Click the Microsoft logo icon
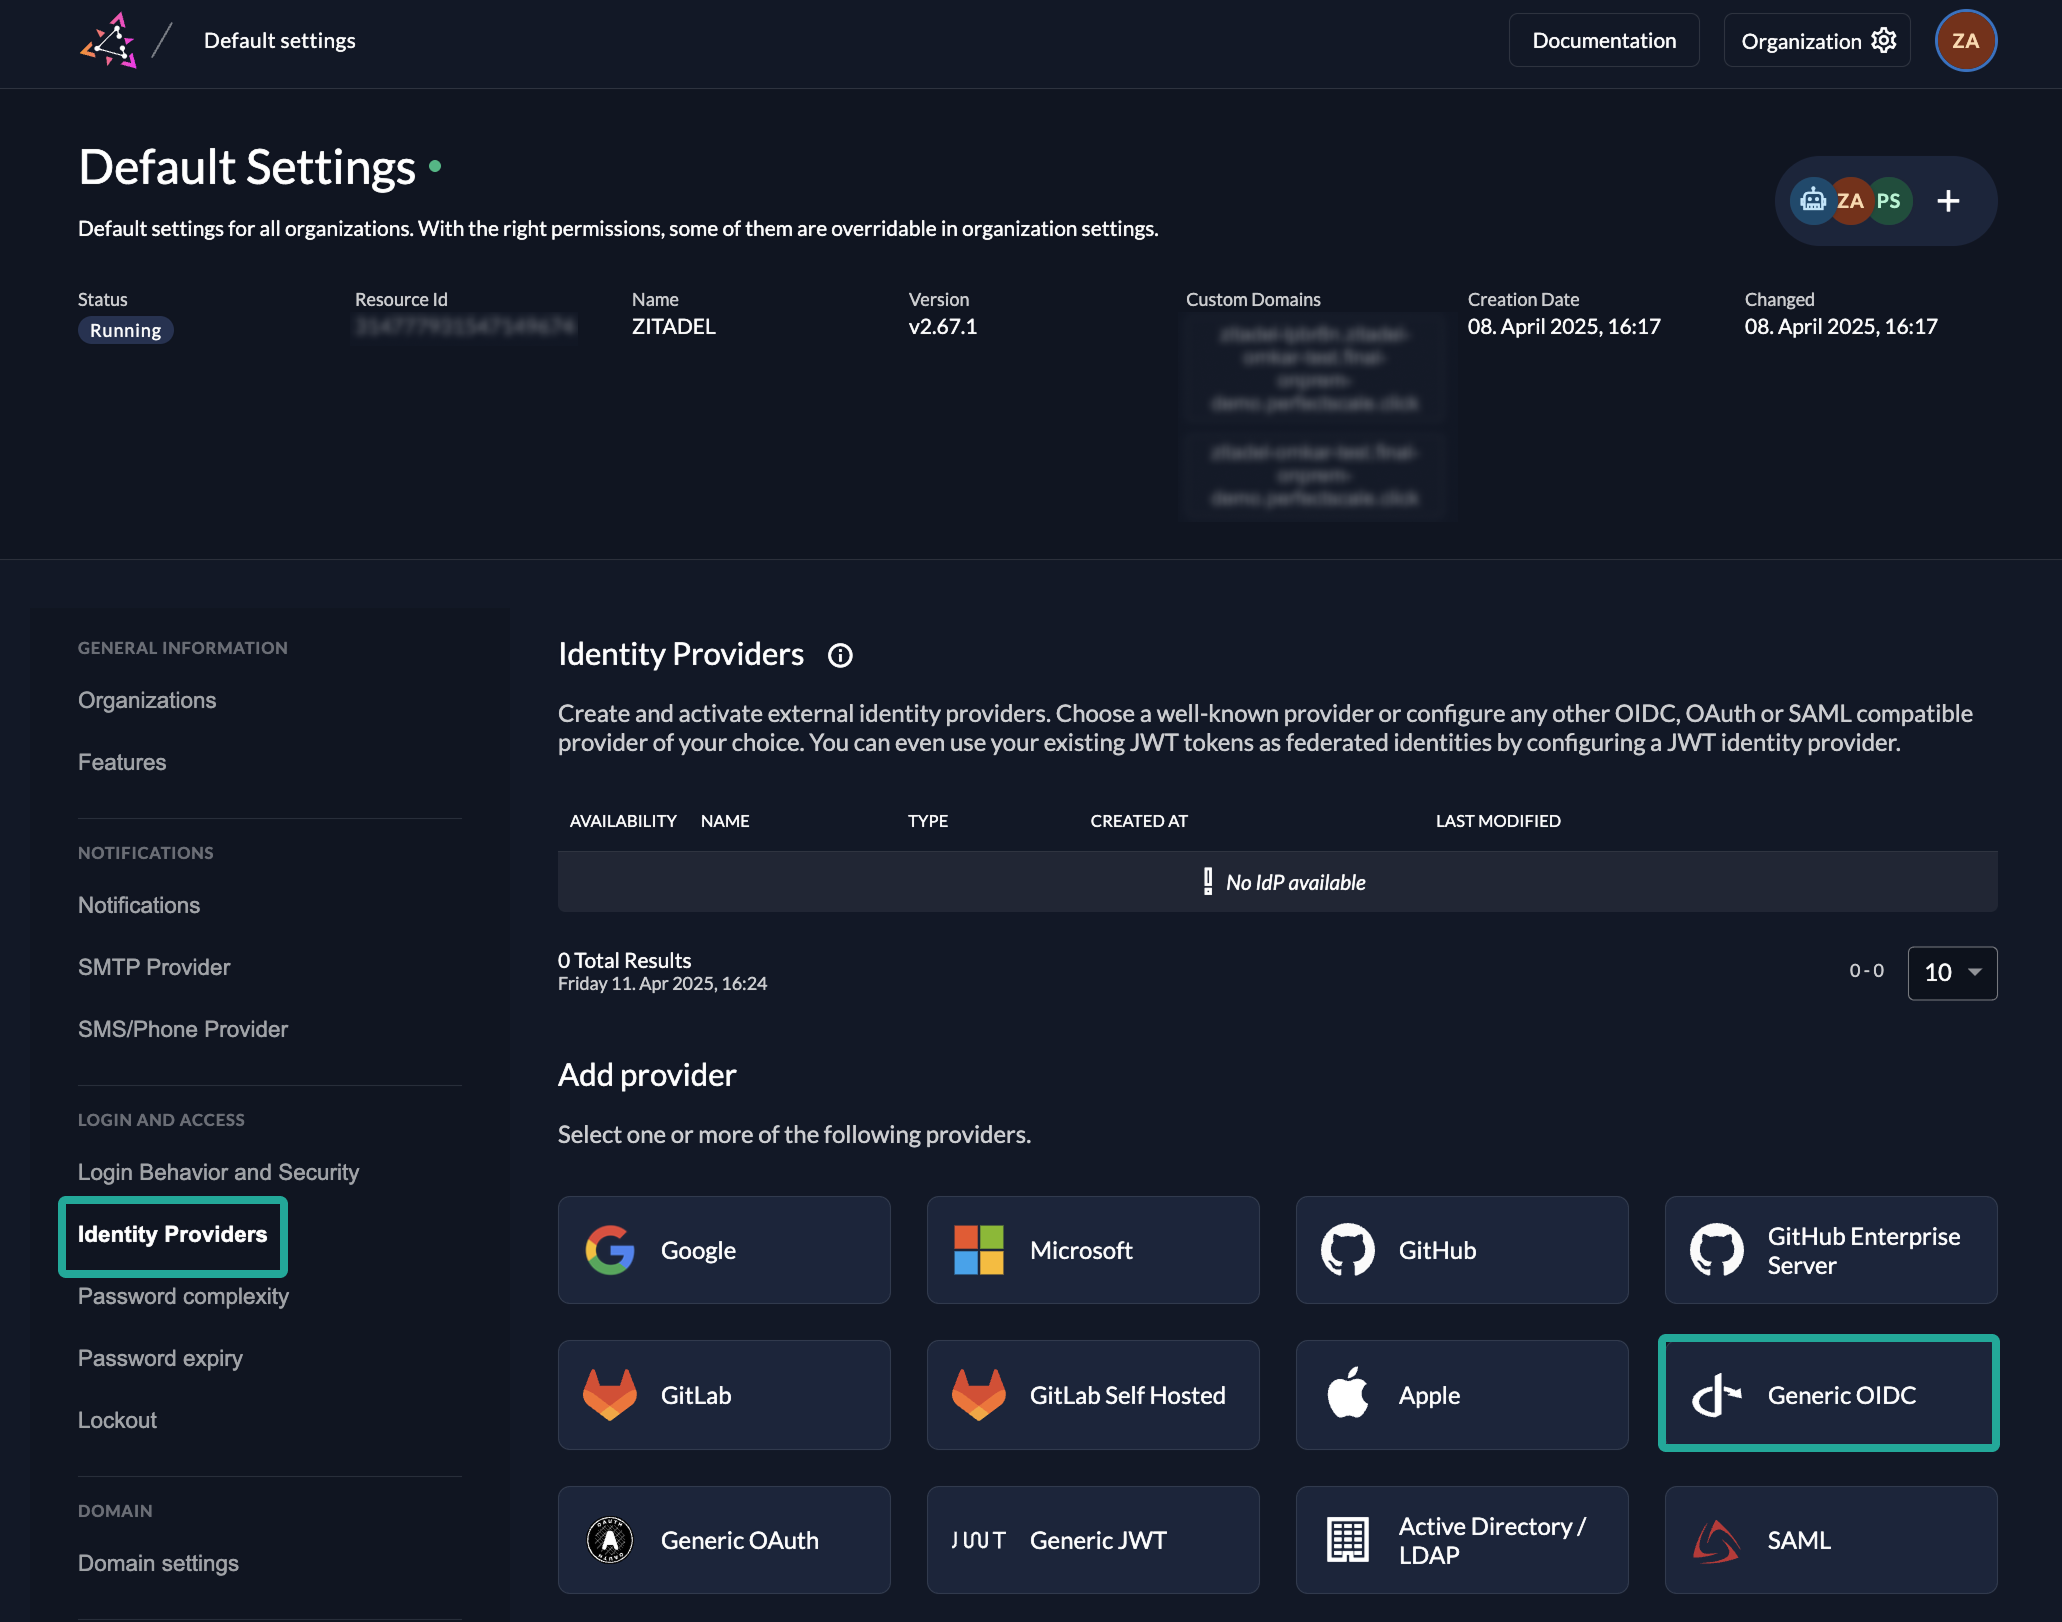The height and width of the screenshot is (1622, 2062). pyautogui.click(x=979, y=1250)
